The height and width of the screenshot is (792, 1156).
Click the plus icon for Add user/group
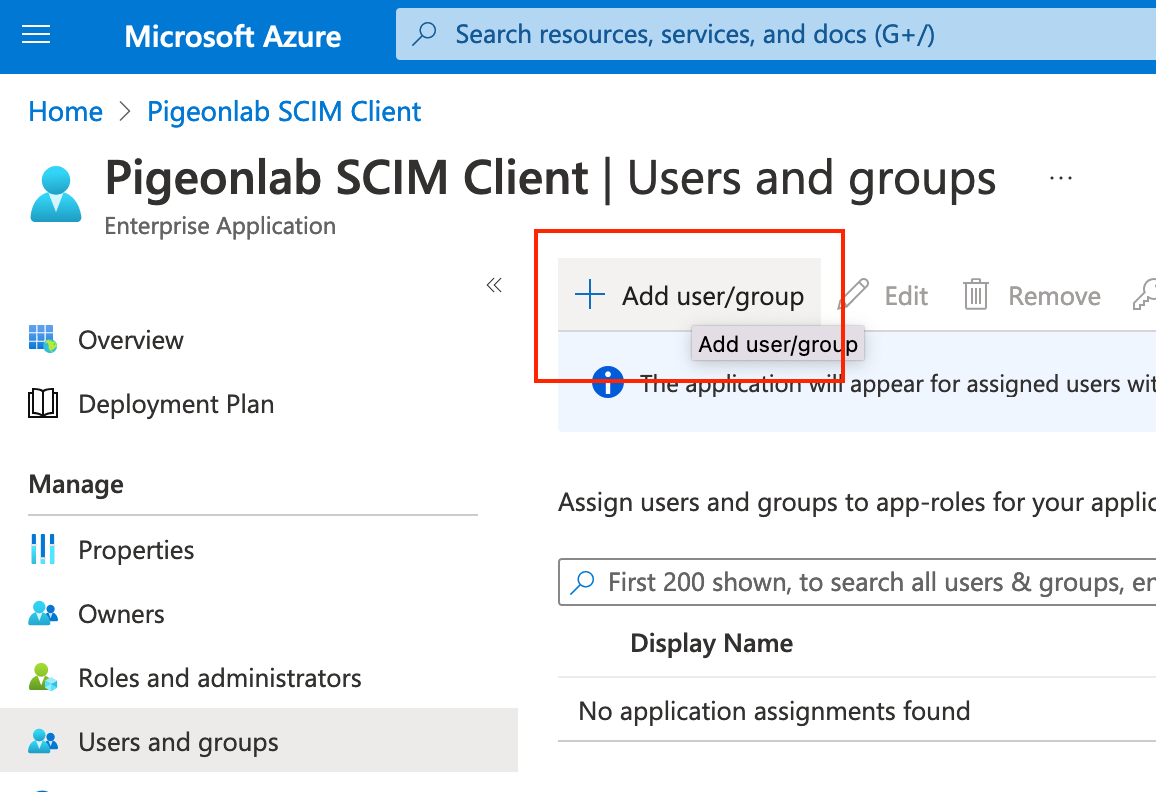pos(590,295)
